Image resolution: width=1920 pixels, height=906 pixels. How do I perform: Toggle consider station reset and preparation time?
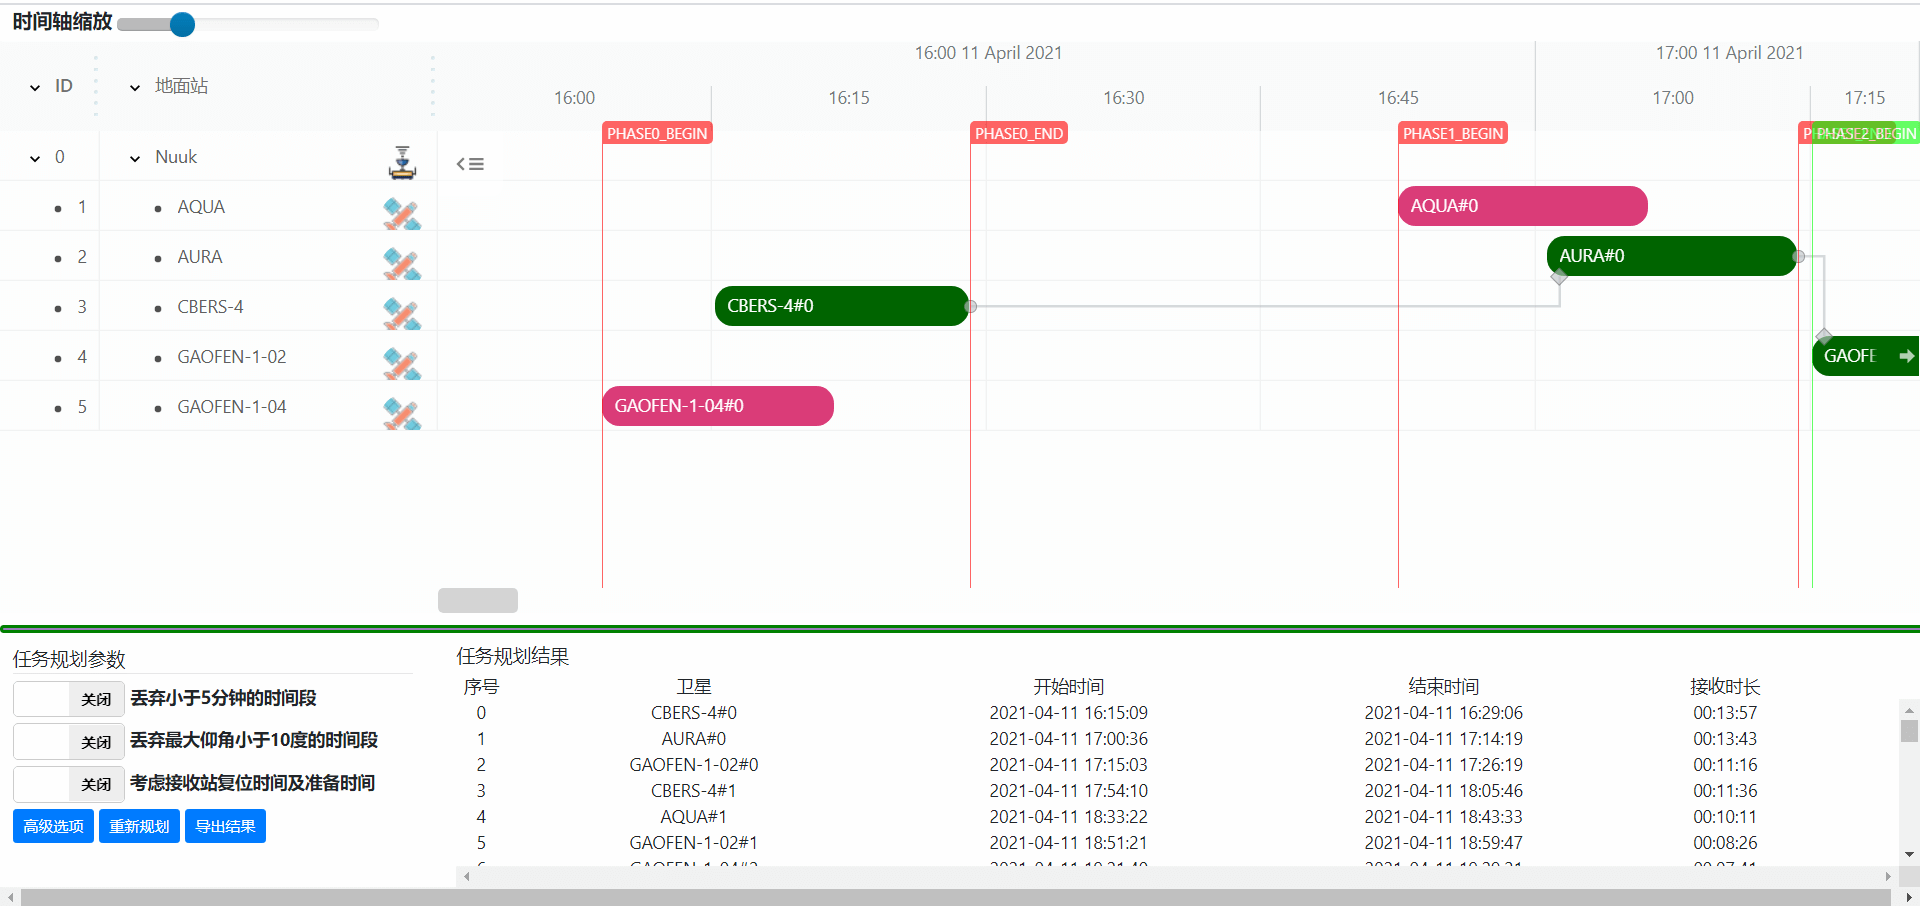pos(68,784)
